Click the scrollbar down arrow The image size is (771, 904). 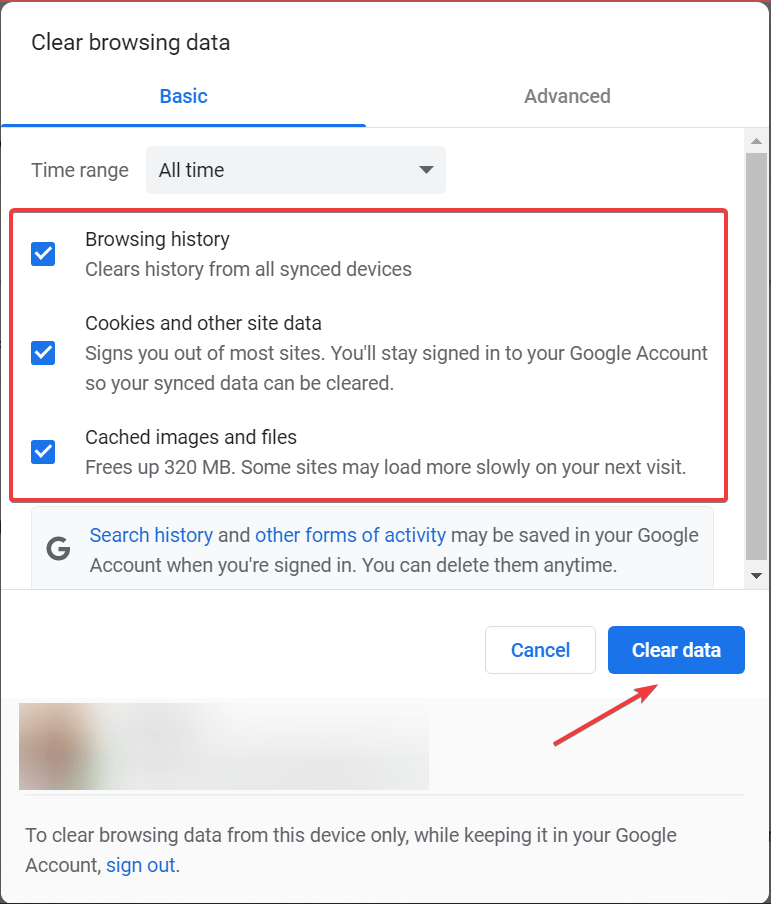pyautogui.click(x=757, y=575)
